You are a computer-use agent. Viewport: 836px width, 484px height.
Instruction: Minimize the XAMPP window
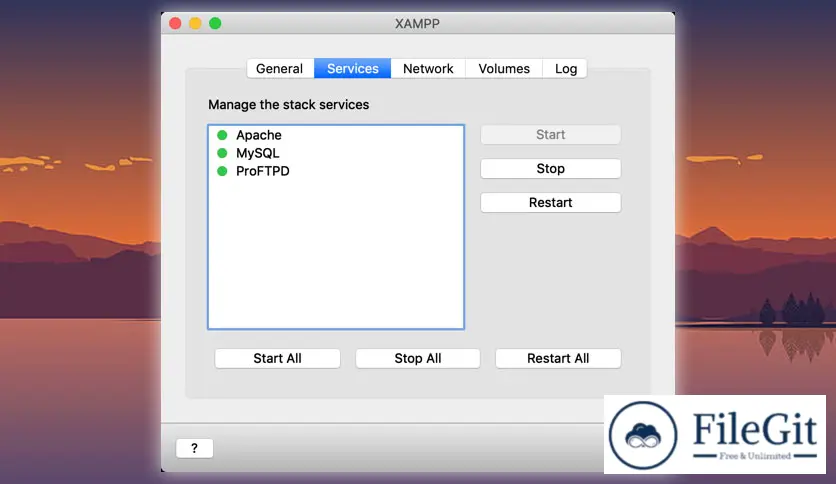(x=195, y=23)
